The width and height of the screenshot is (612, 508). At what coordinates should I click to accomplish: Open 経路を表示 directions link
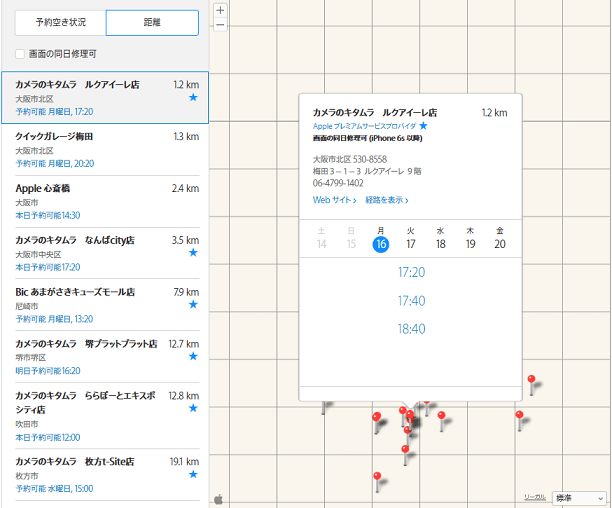pos(387,200)
